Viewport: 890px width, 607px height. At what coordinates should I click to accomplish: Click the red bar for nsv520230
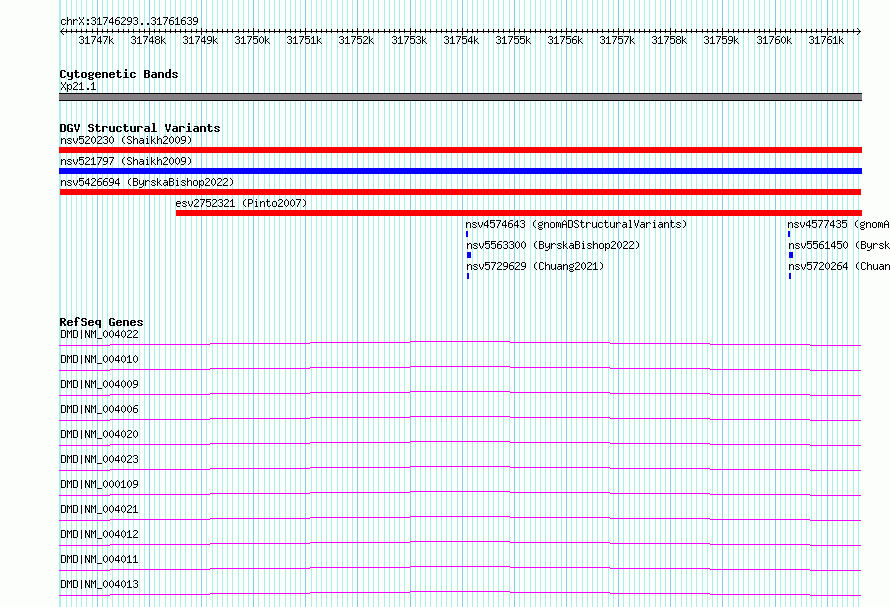click(460, 150)
